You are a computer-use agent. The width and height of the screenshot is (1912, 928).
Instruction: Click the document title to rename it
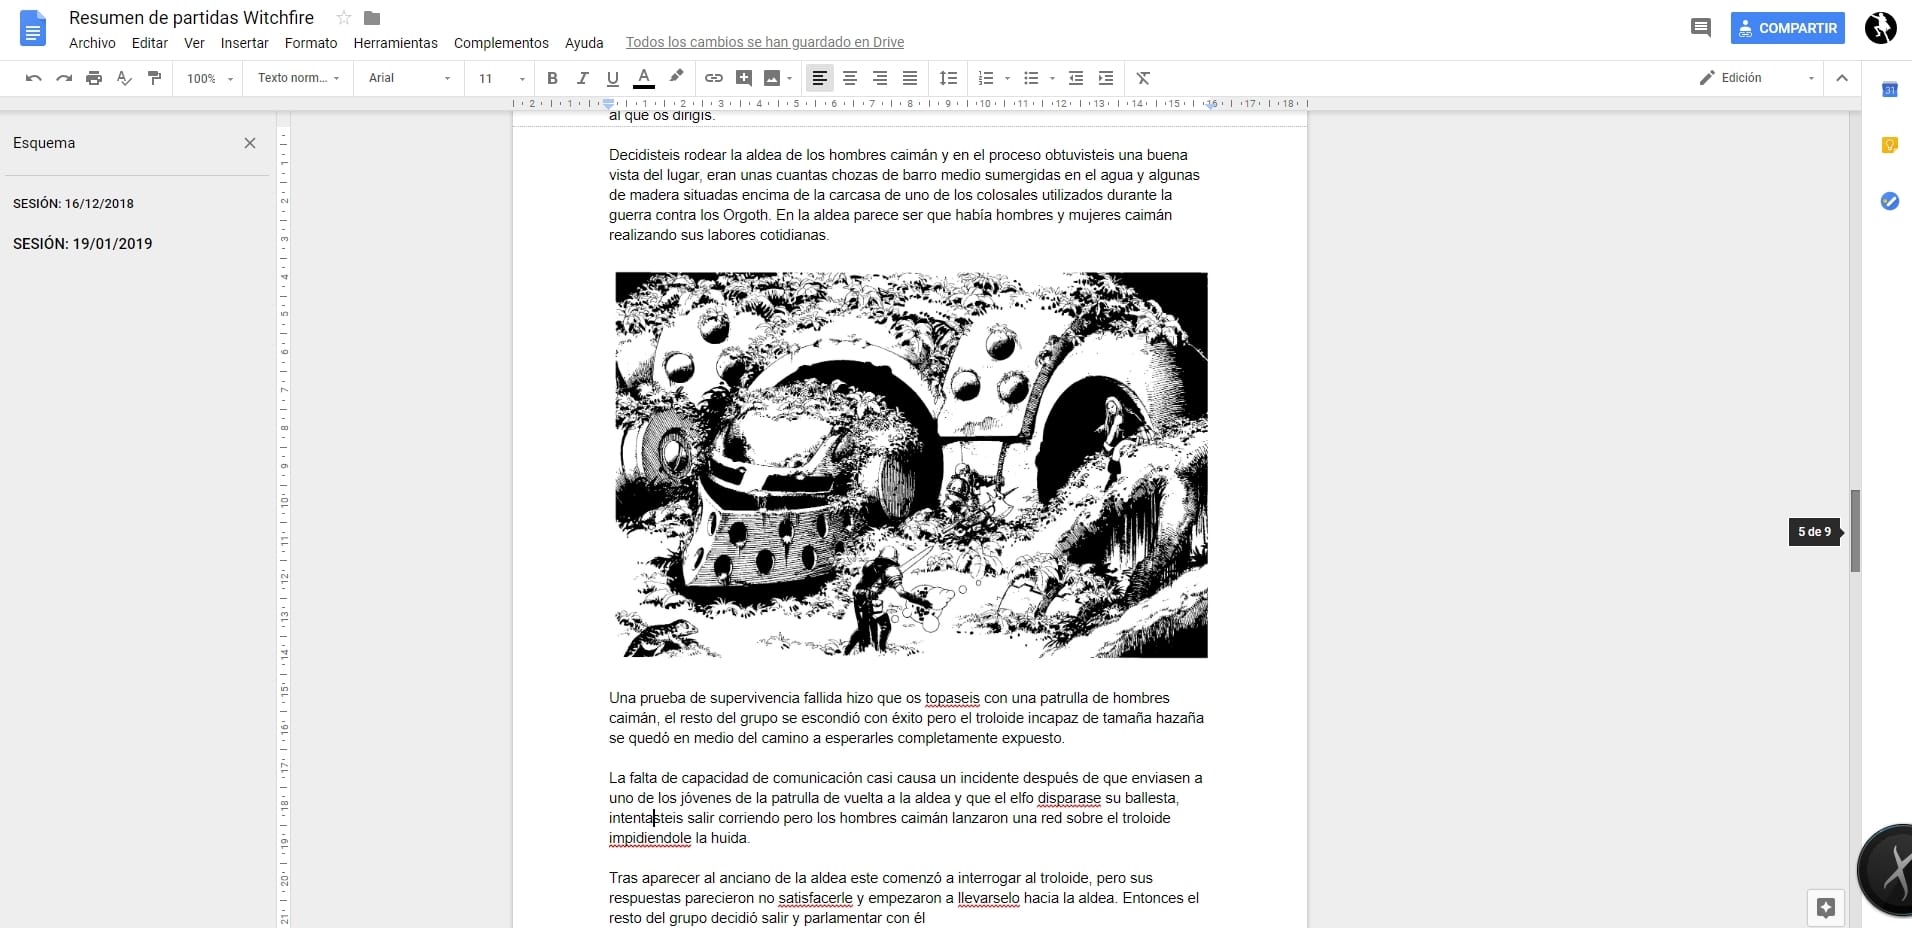click(191, 18)
